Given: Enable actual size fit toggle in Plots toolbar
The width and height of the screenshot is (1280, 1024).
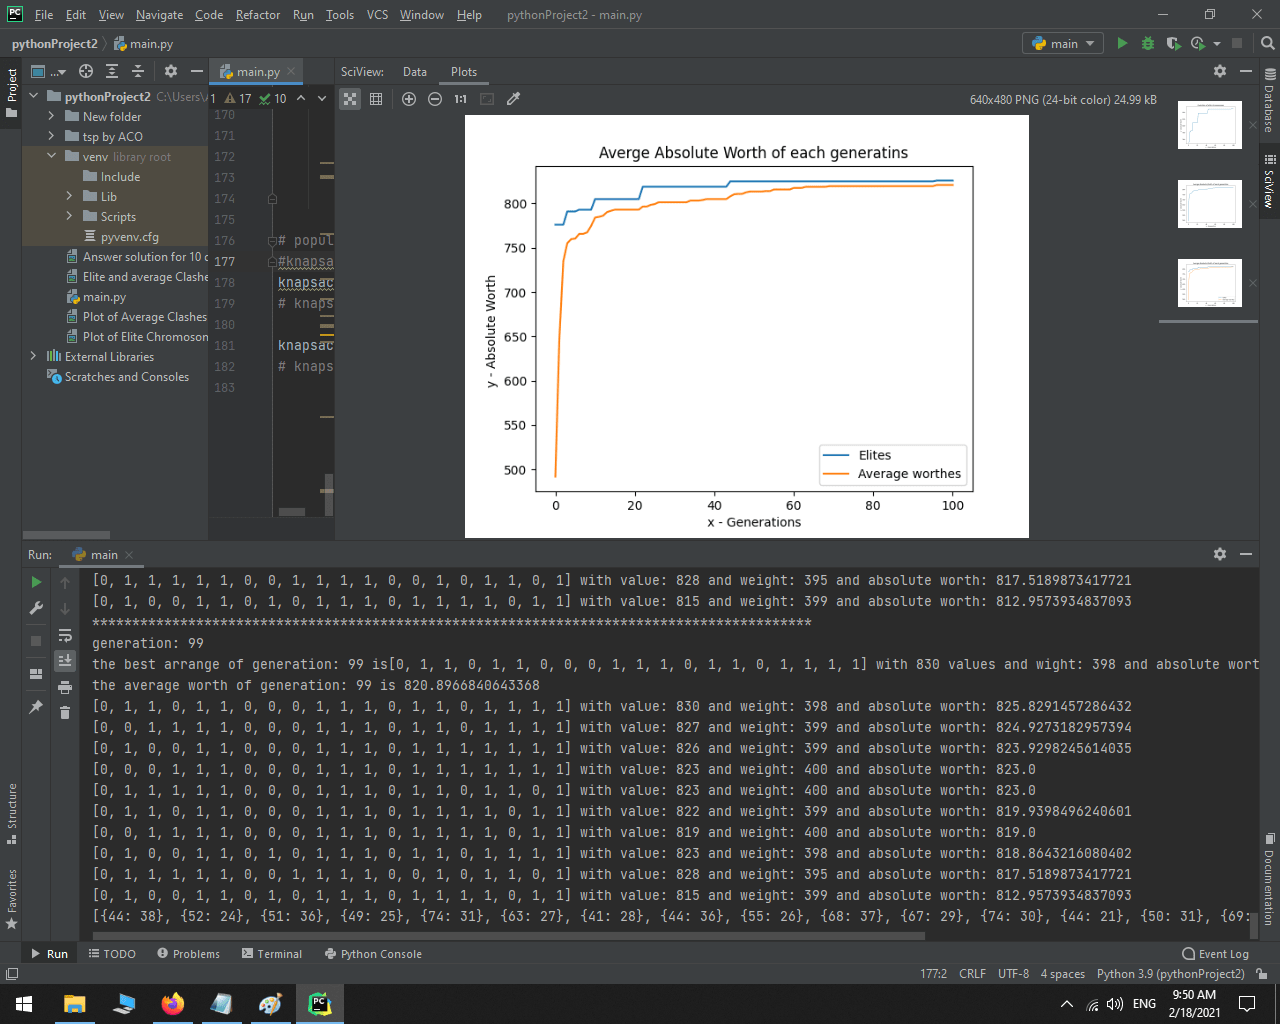Looking at the screenshot, I should 487,99.
